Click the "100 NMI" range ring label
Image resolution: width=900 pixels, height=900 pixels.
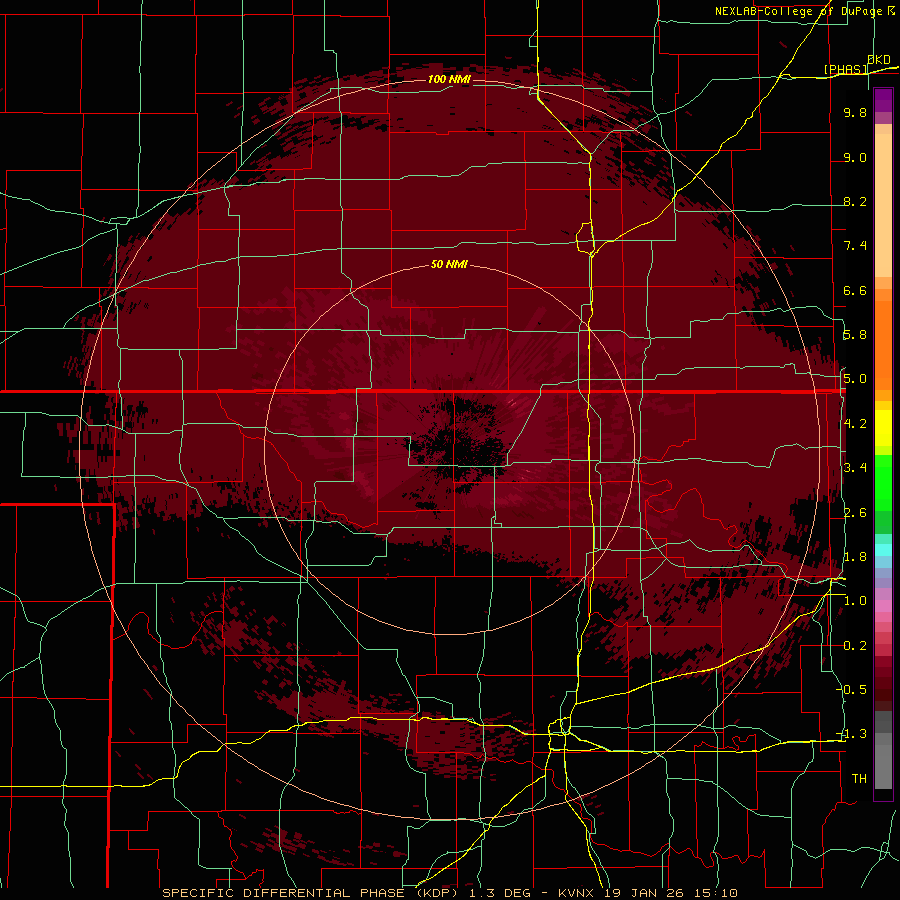point(449,79)
